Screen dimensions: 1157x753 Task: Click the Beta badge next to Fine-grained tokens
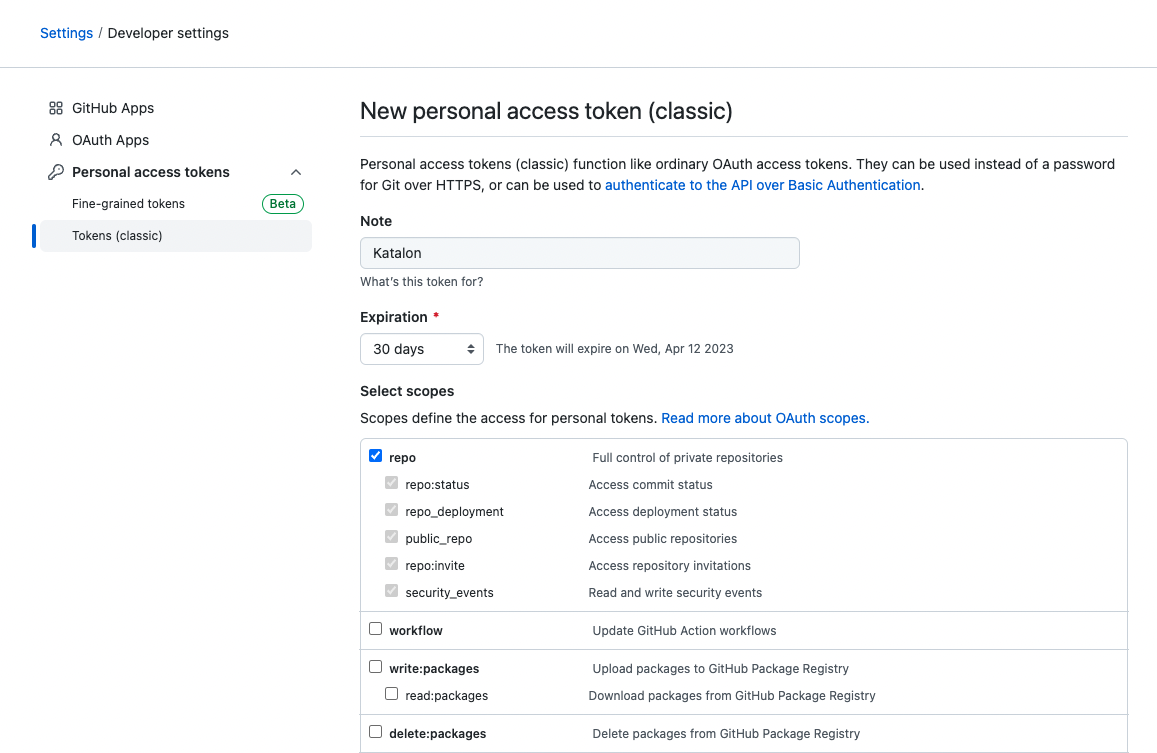tap(283, 204)
